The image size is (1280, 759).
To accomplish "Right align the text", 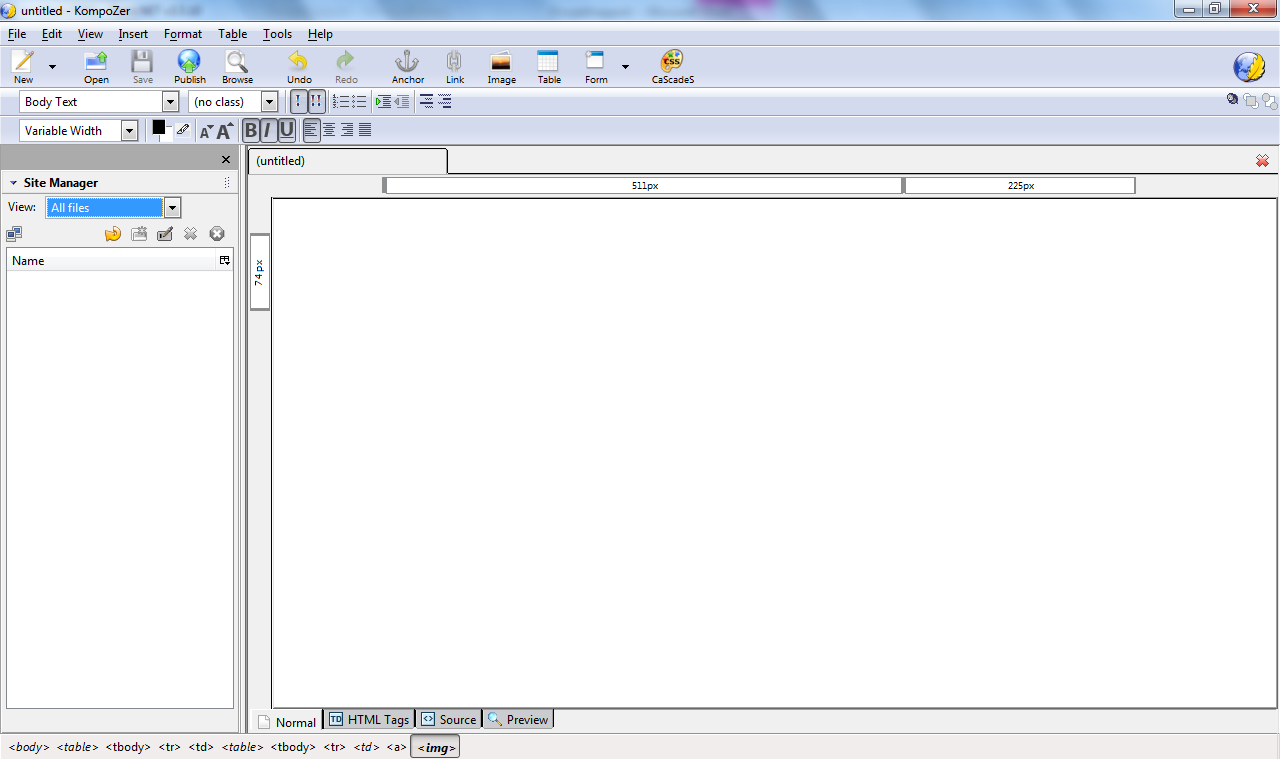I will (347, 130).
